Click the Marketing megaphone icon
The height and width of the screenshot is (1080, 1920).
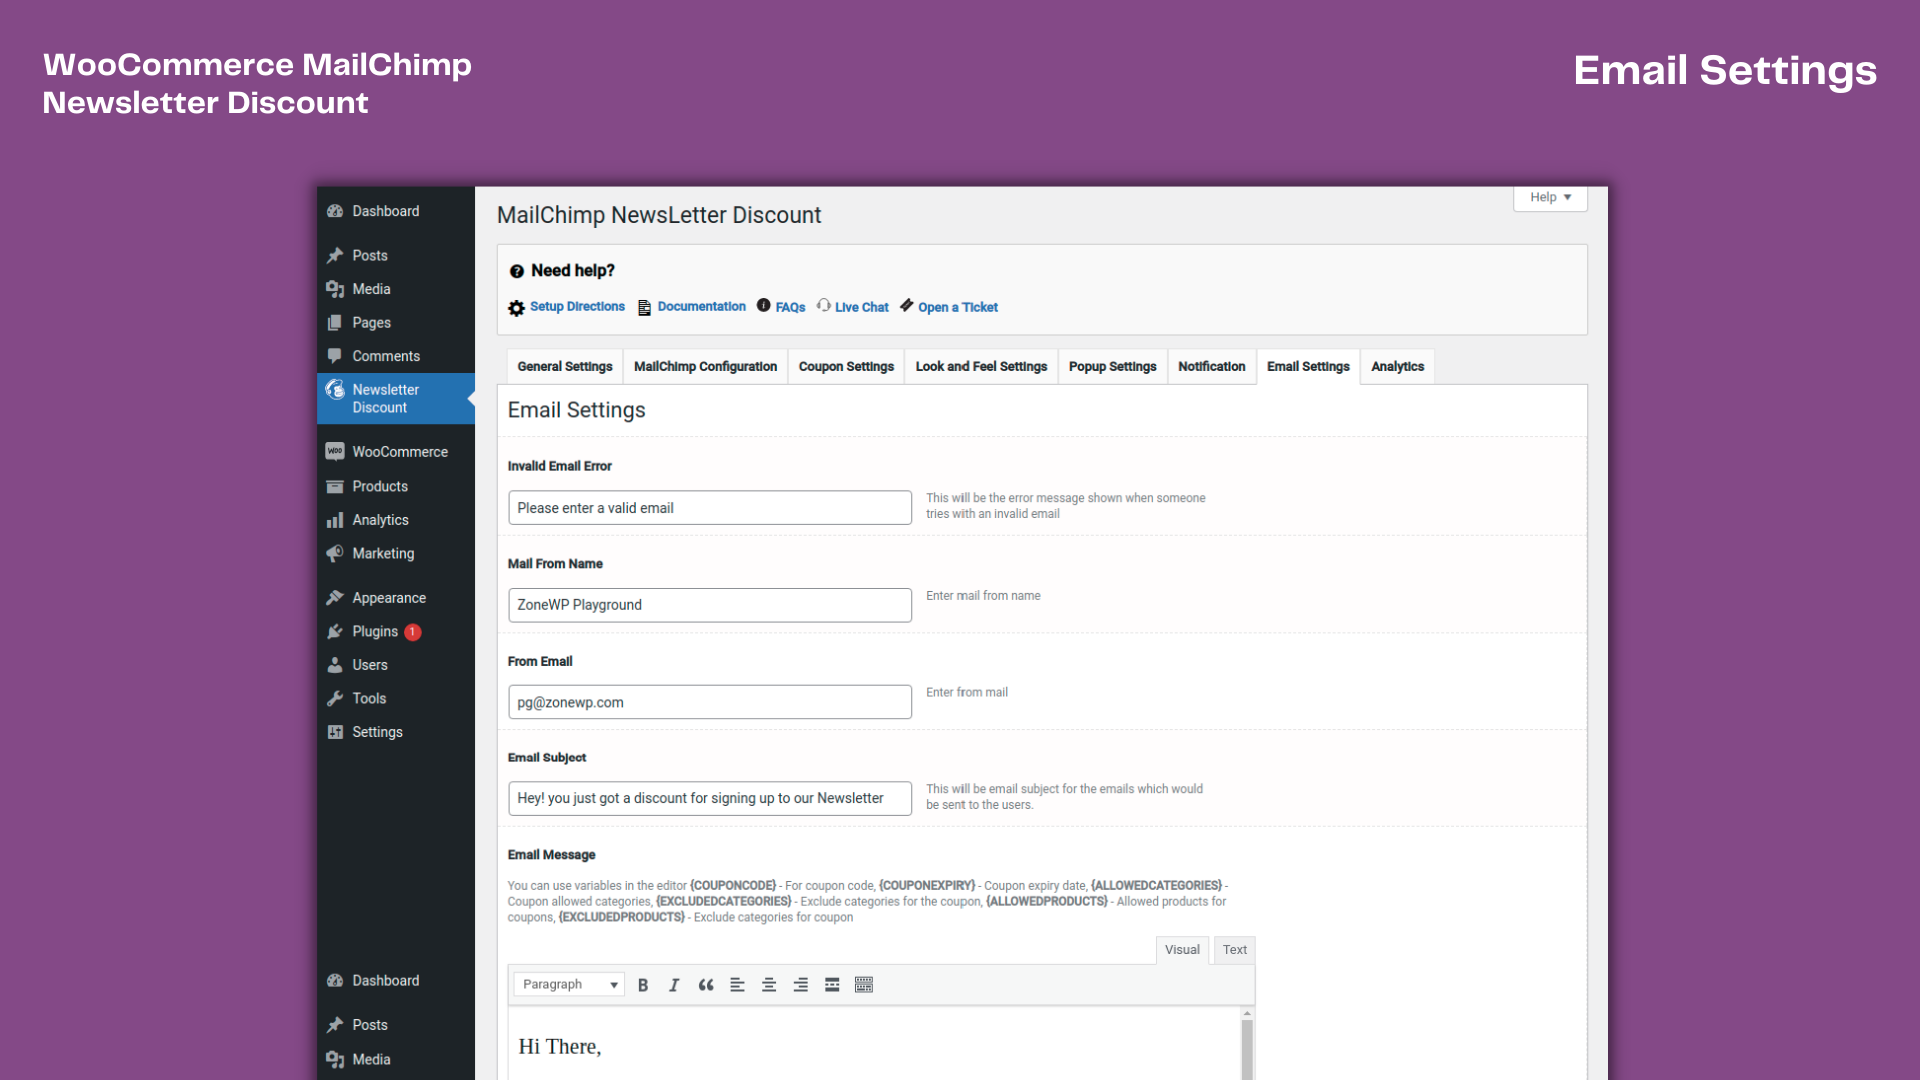[x=335, y=553]
